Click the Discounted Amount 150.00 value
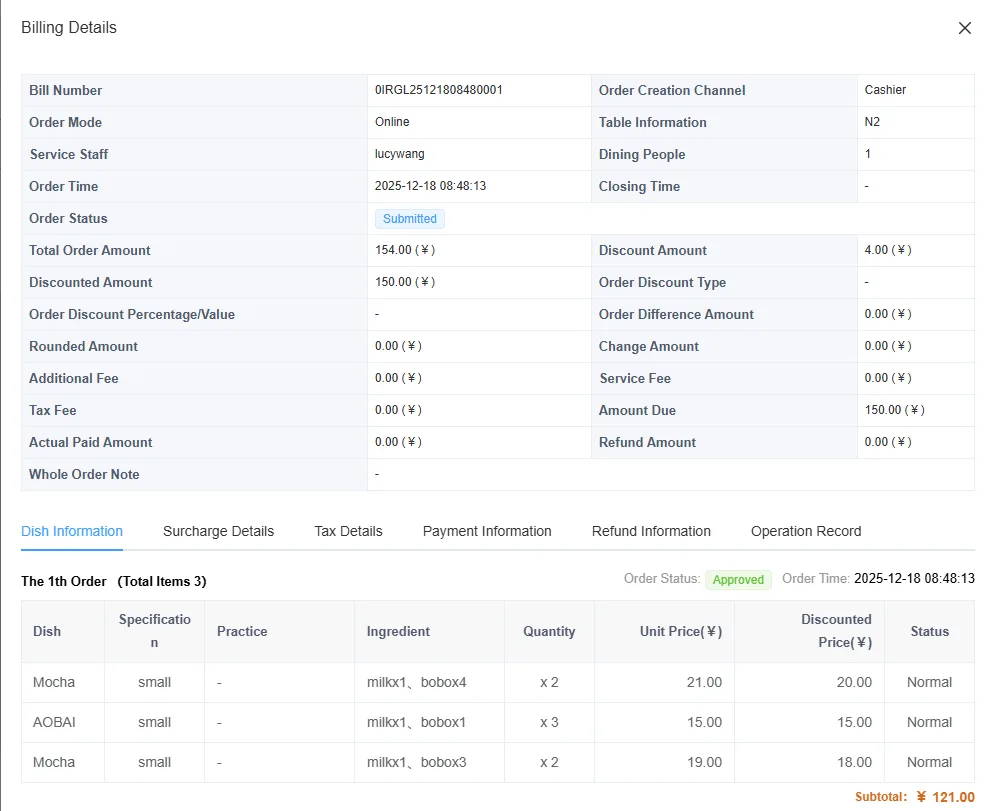The width and height of the screenshot is (993, 811). (405, 282)
